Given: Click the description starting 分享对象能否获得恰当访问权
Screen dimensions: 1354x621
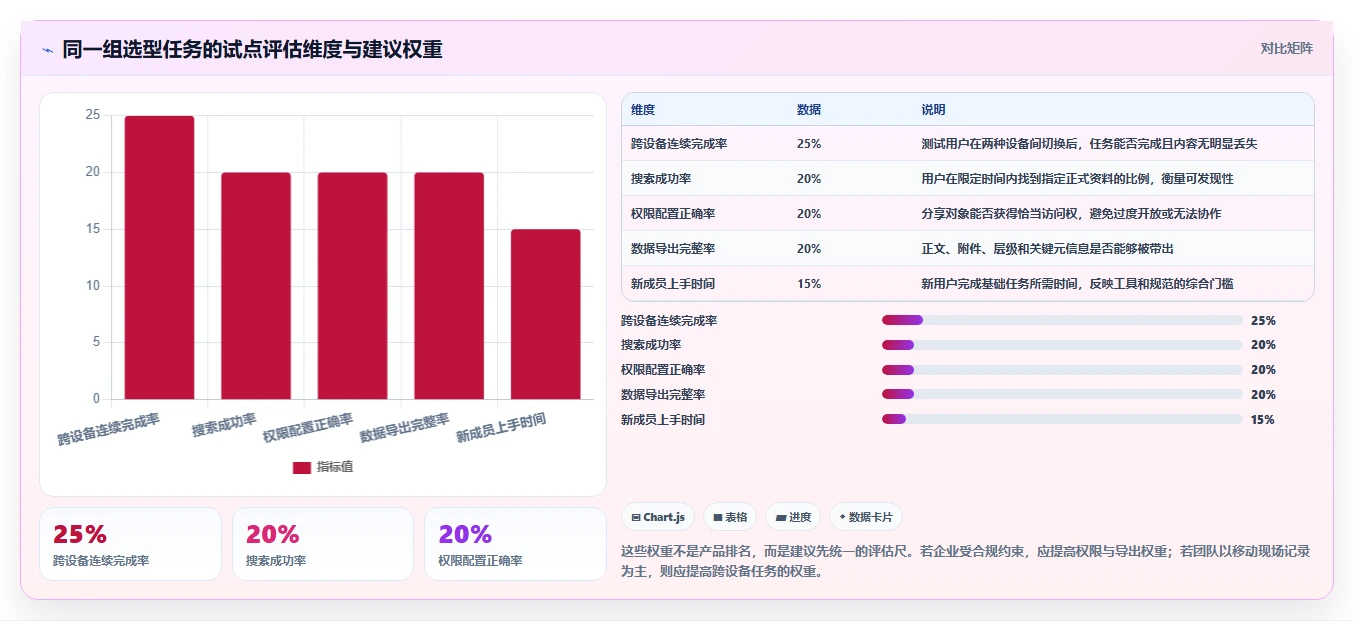Looking at the screenshot, I should (1071, 214).
